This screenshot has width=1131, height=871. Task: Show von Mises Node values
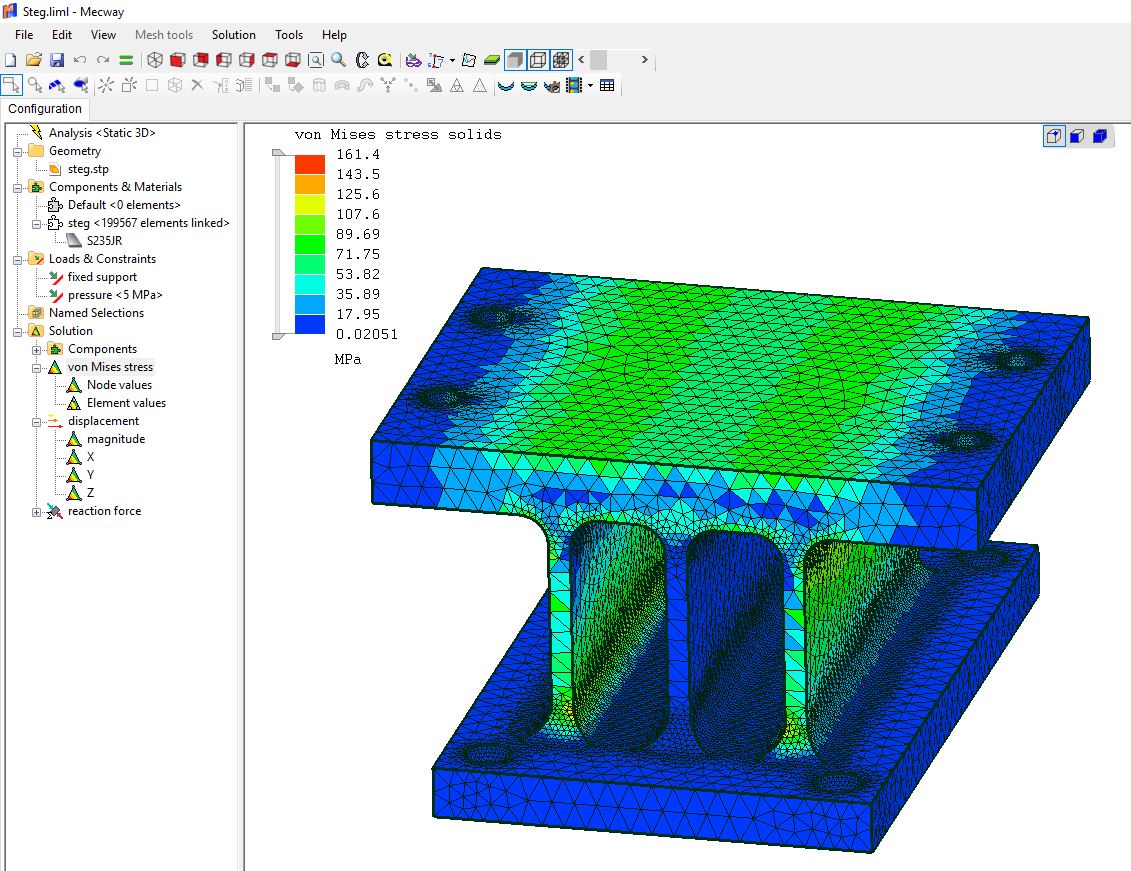coord(119,385)
